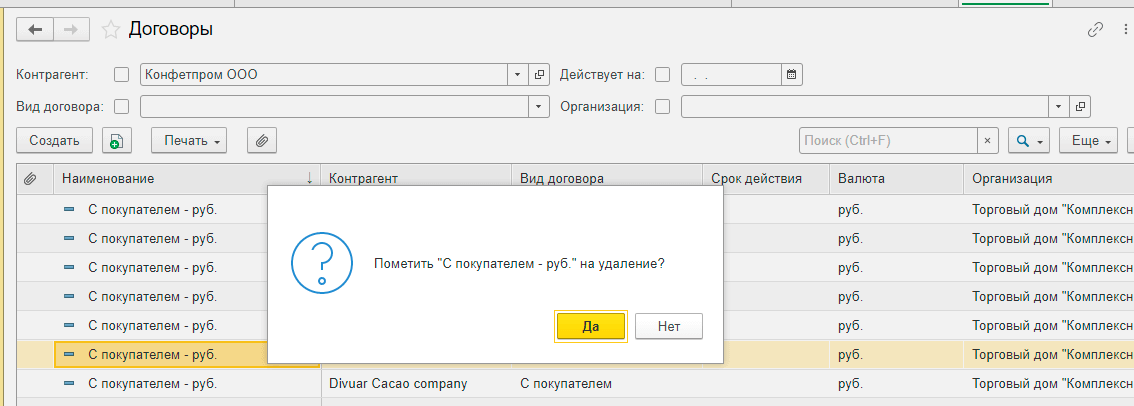Viewport: 1134px width, 406px height.
Task: Click the Создать button
Action: click(54, 140)
